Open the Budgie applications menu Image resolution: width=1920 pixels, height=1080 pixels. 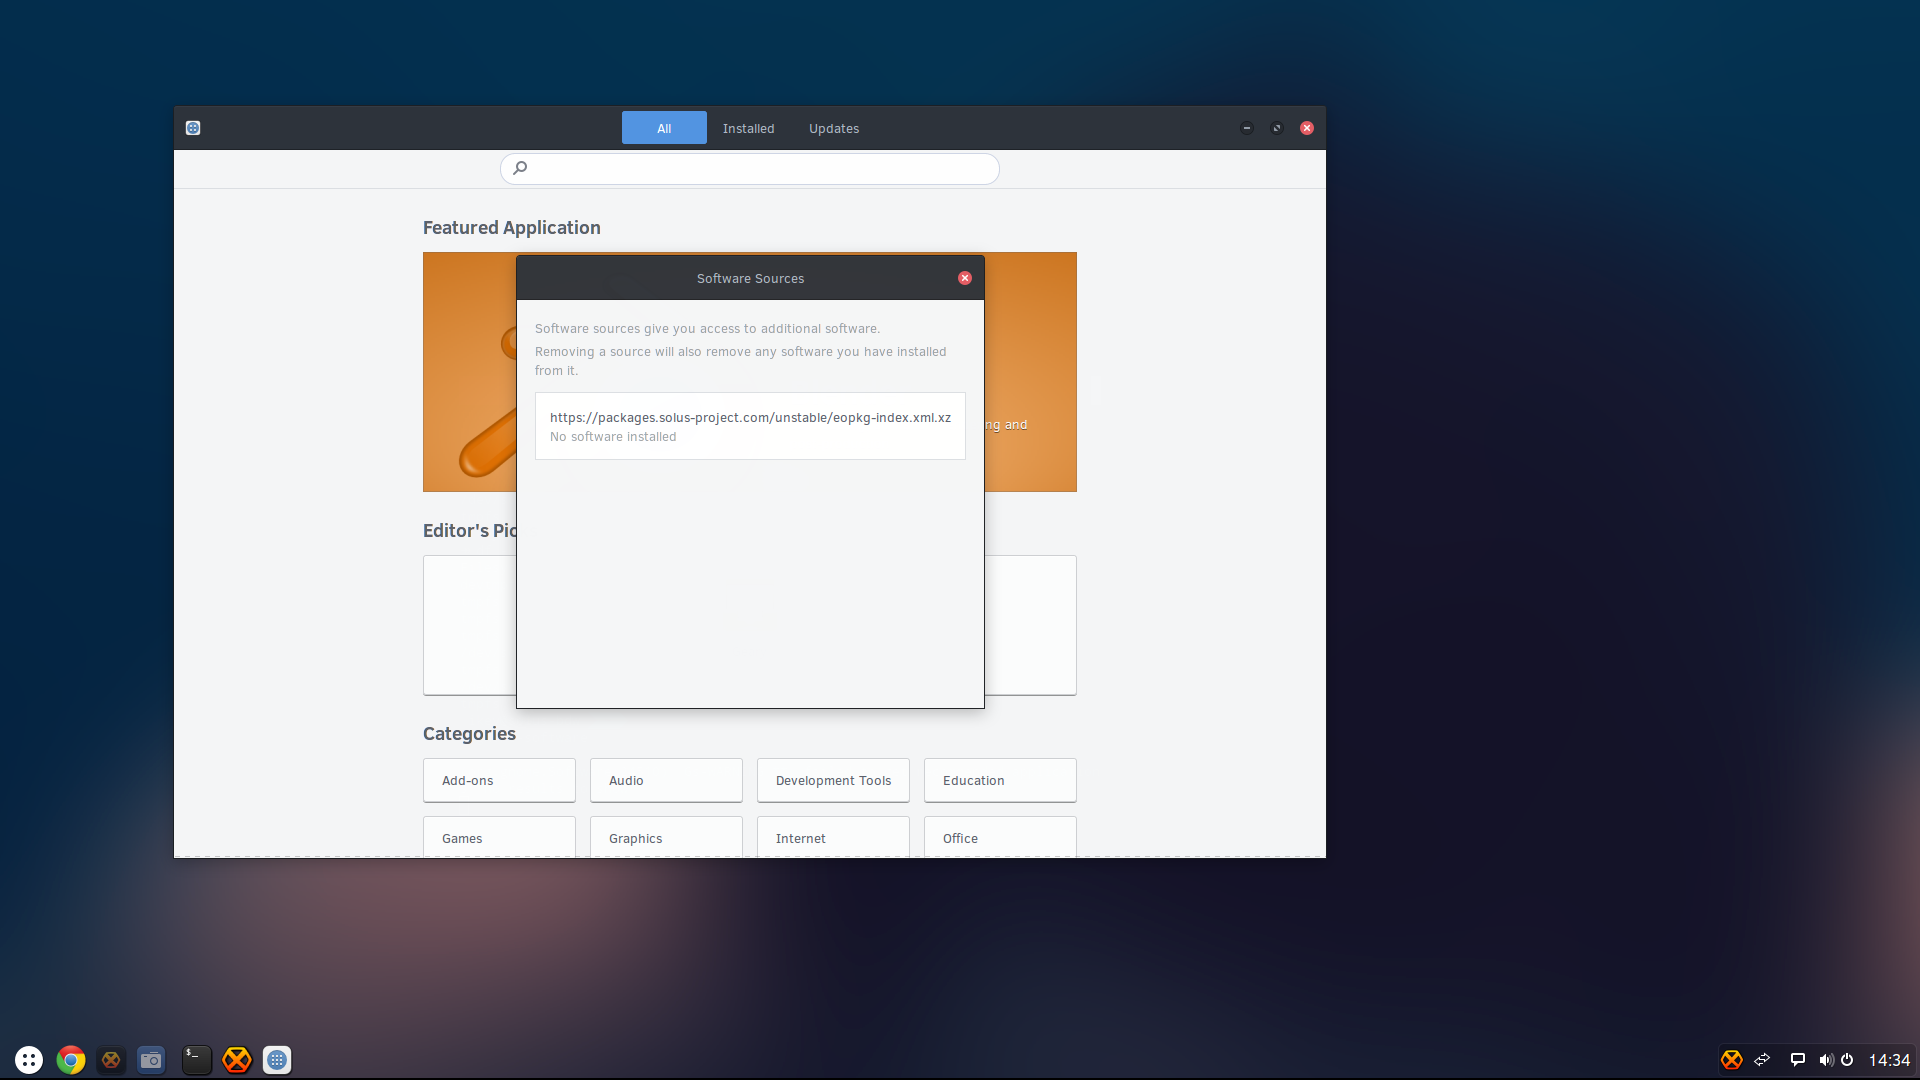[29, 1060]
